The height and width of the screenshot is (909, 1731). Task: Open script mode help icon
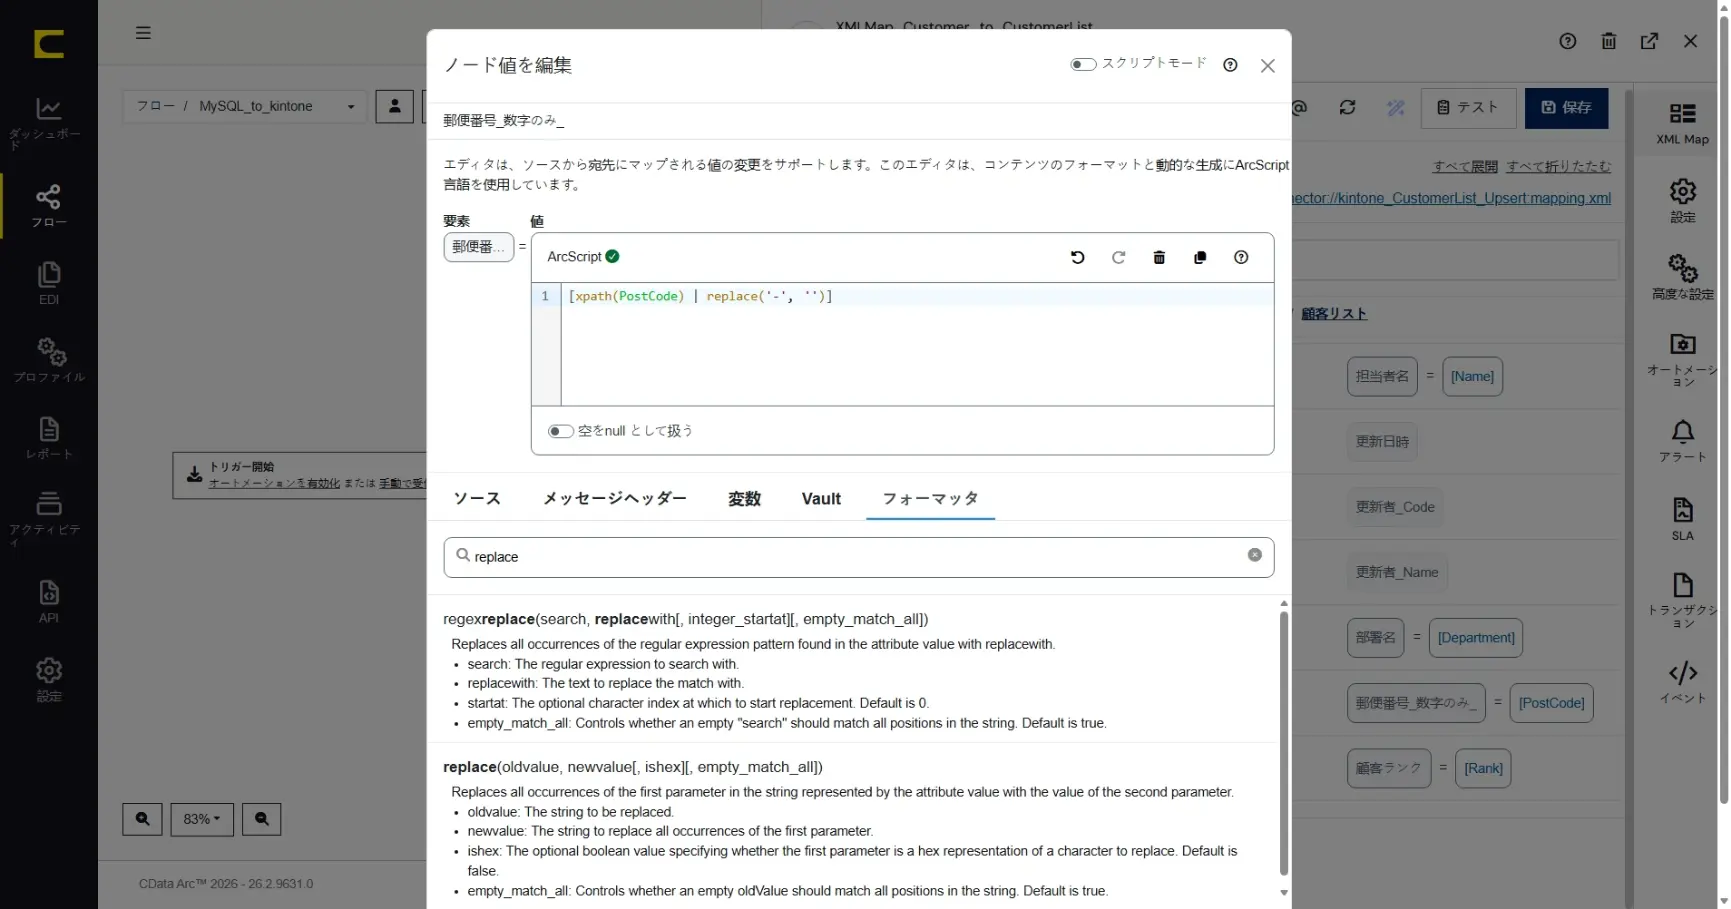click(x=1230, y=65)
